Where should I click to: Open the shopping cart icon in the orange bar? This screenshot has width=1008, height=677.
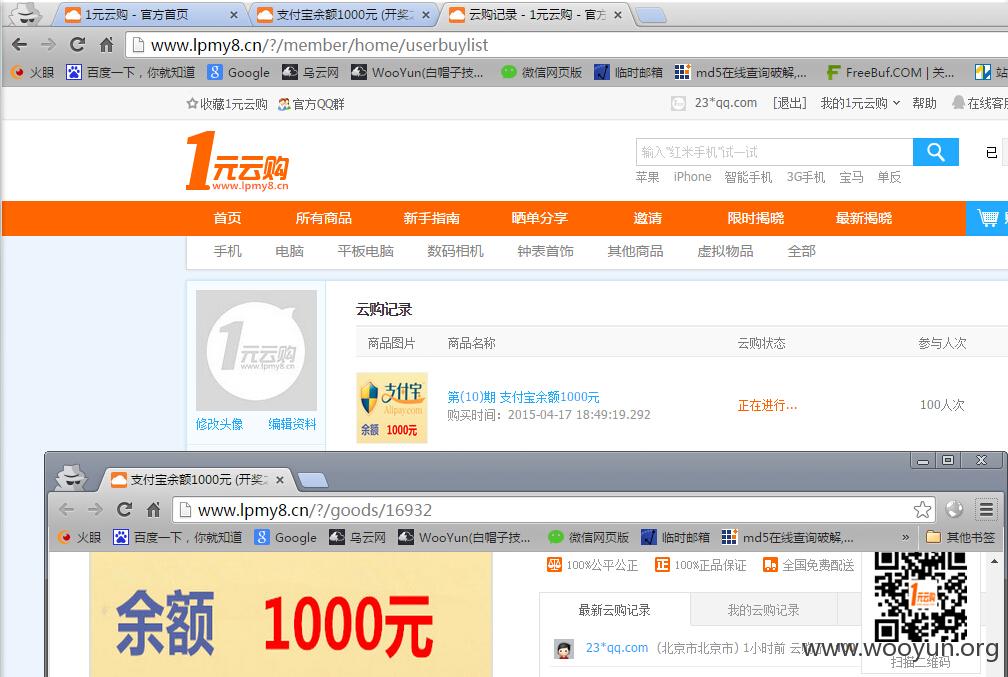tap(987, 218)
